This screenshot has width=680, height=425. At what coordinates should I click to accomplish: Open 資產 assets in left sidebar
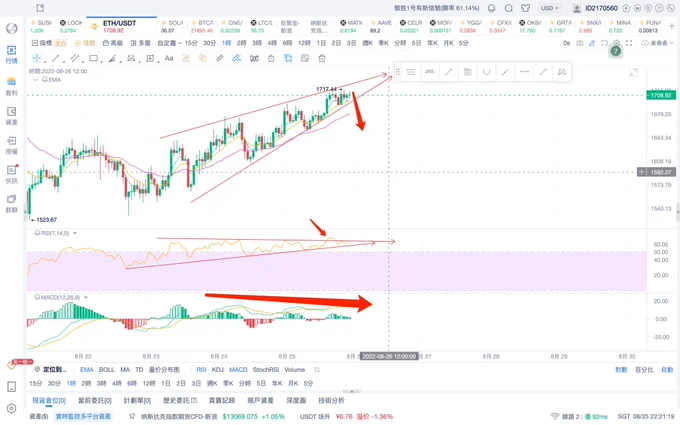click(12, 116)
